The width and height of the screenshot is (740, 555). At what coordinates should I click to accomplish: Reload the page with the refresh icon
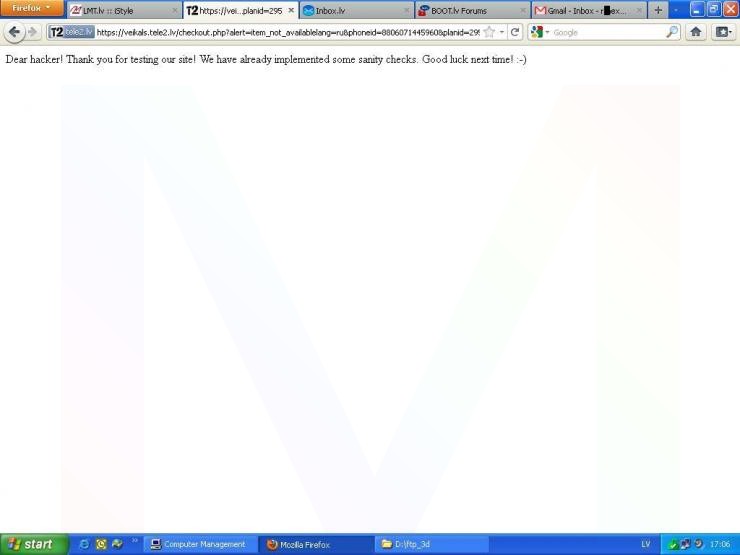516,32
